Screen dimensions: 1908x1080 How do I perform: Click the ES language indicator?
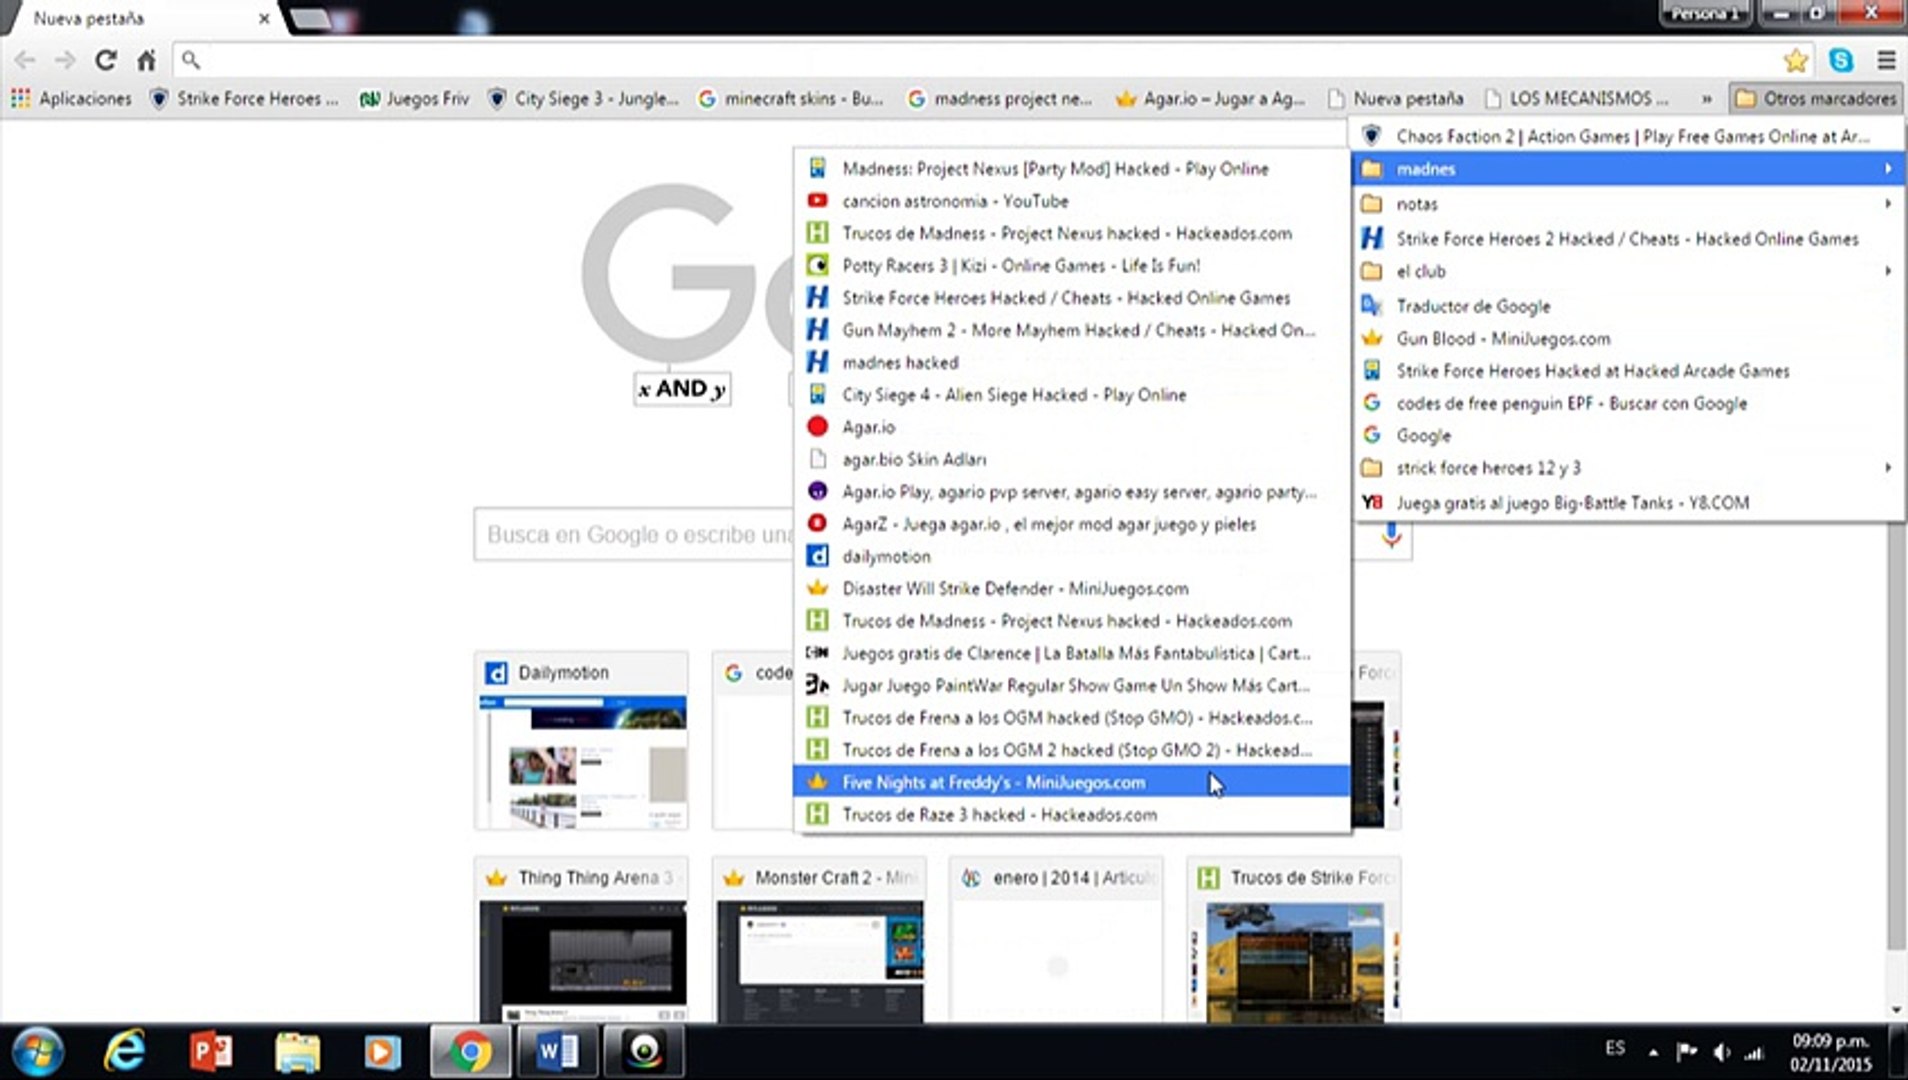(x=1615, y=1048)
